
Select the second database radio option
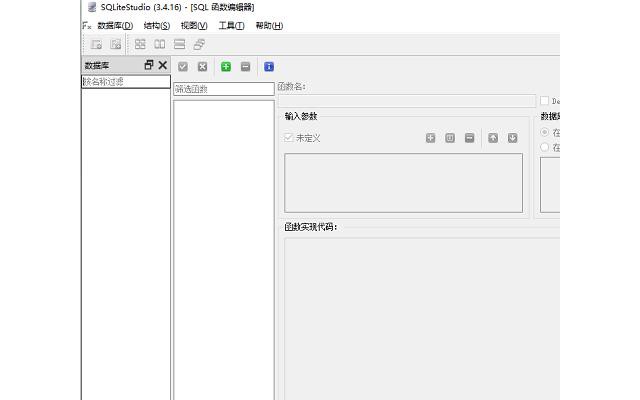click(544, 147)
